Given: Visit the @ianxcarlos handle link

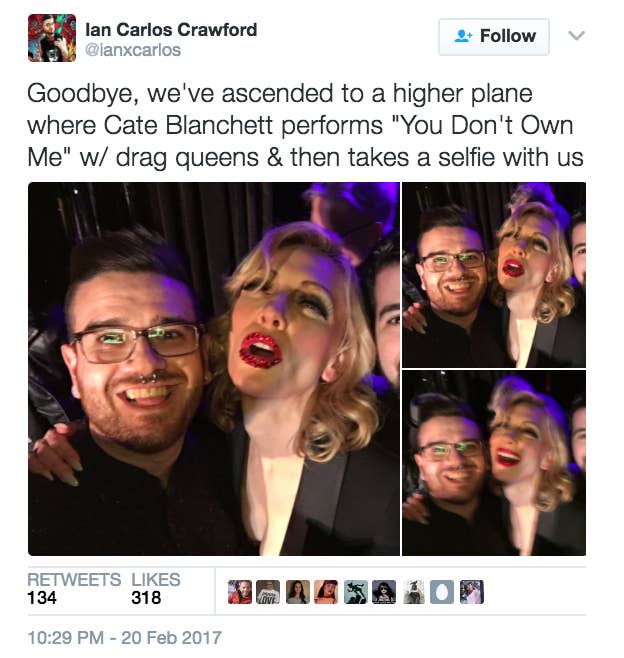Looking at the screenshot, I should click(x=133, y=50).
